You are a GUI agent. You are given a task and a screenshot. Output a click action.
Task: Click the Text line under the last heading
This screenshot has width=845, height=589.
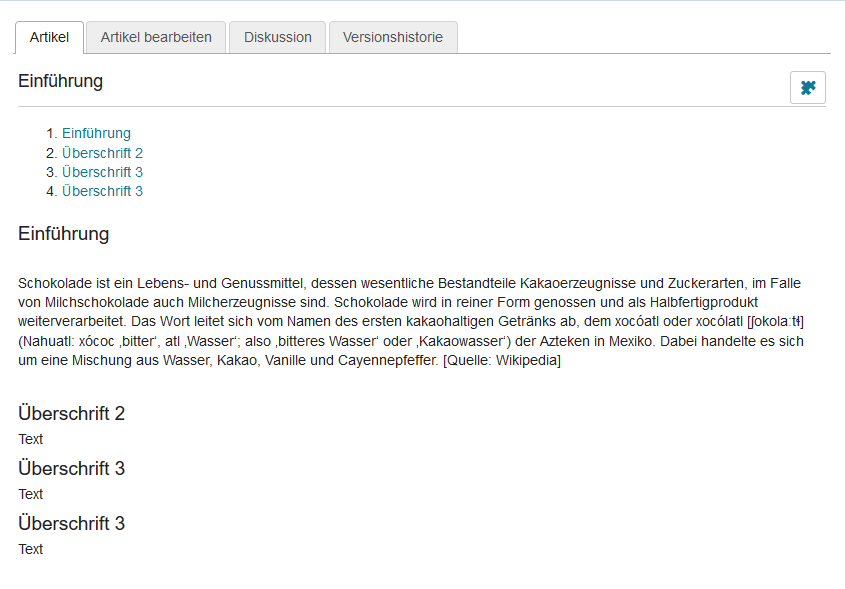click(30, 548)
